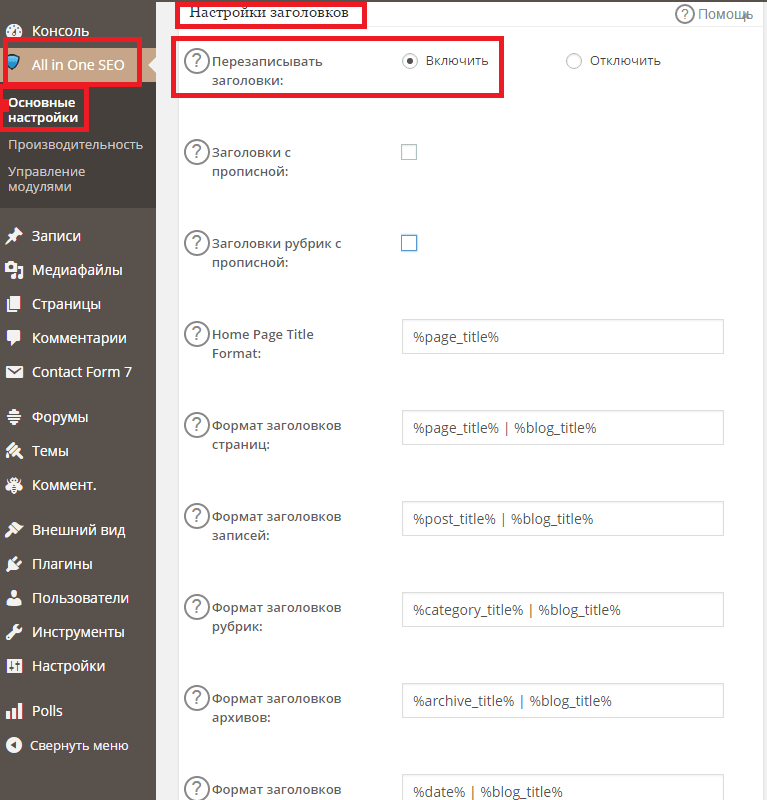Click the Внешний вид paintbrush icon

(x=14, y=530)
